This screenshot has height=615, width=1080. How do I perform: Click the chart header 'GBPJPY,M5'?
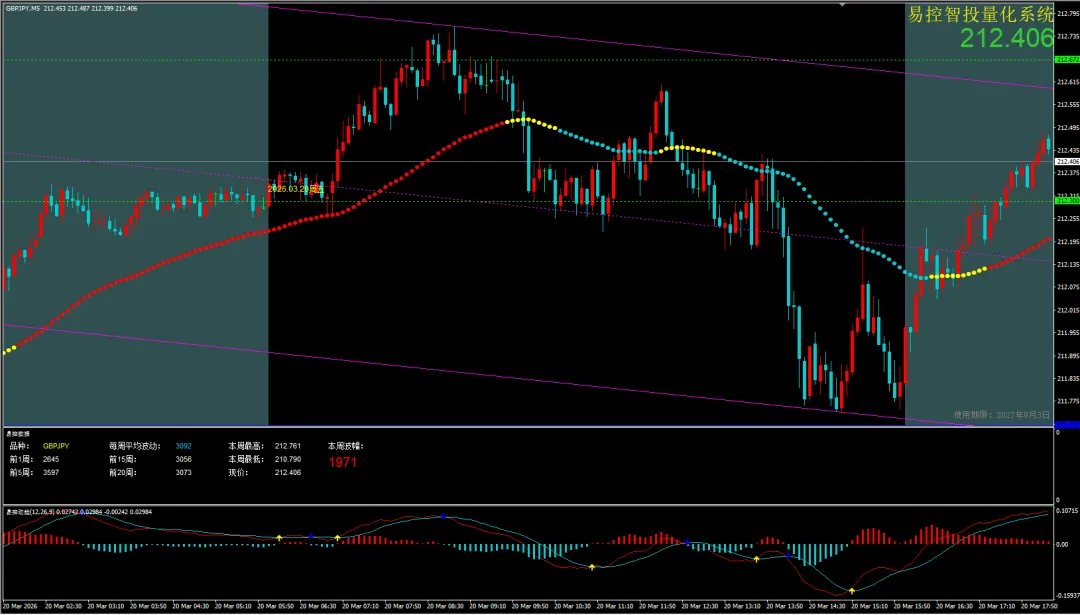tap(21, 8)
